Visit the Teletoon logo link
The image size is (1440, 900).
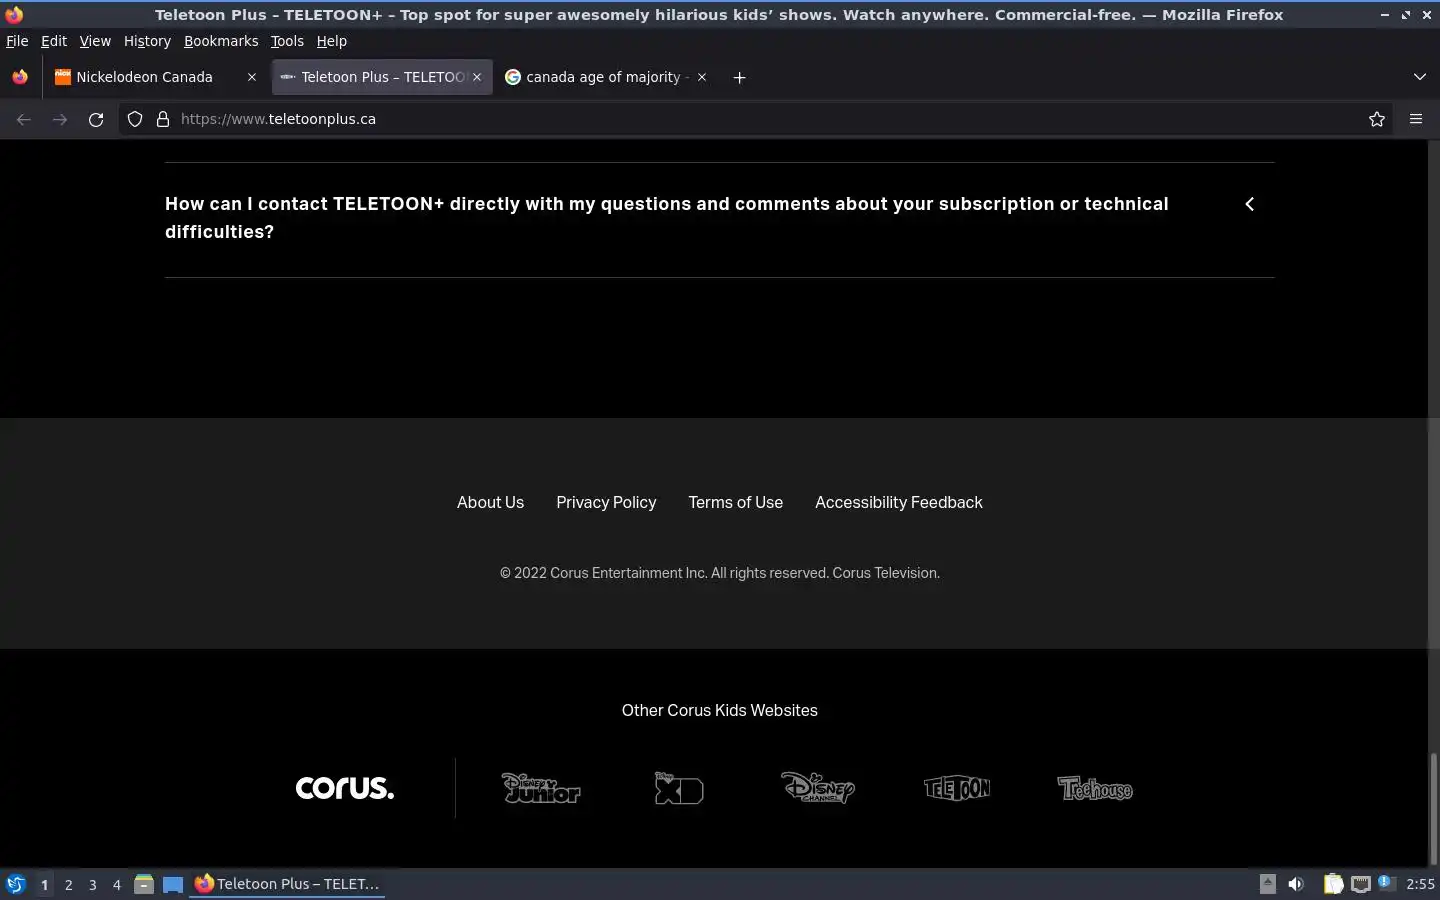(x=957, y=788)
